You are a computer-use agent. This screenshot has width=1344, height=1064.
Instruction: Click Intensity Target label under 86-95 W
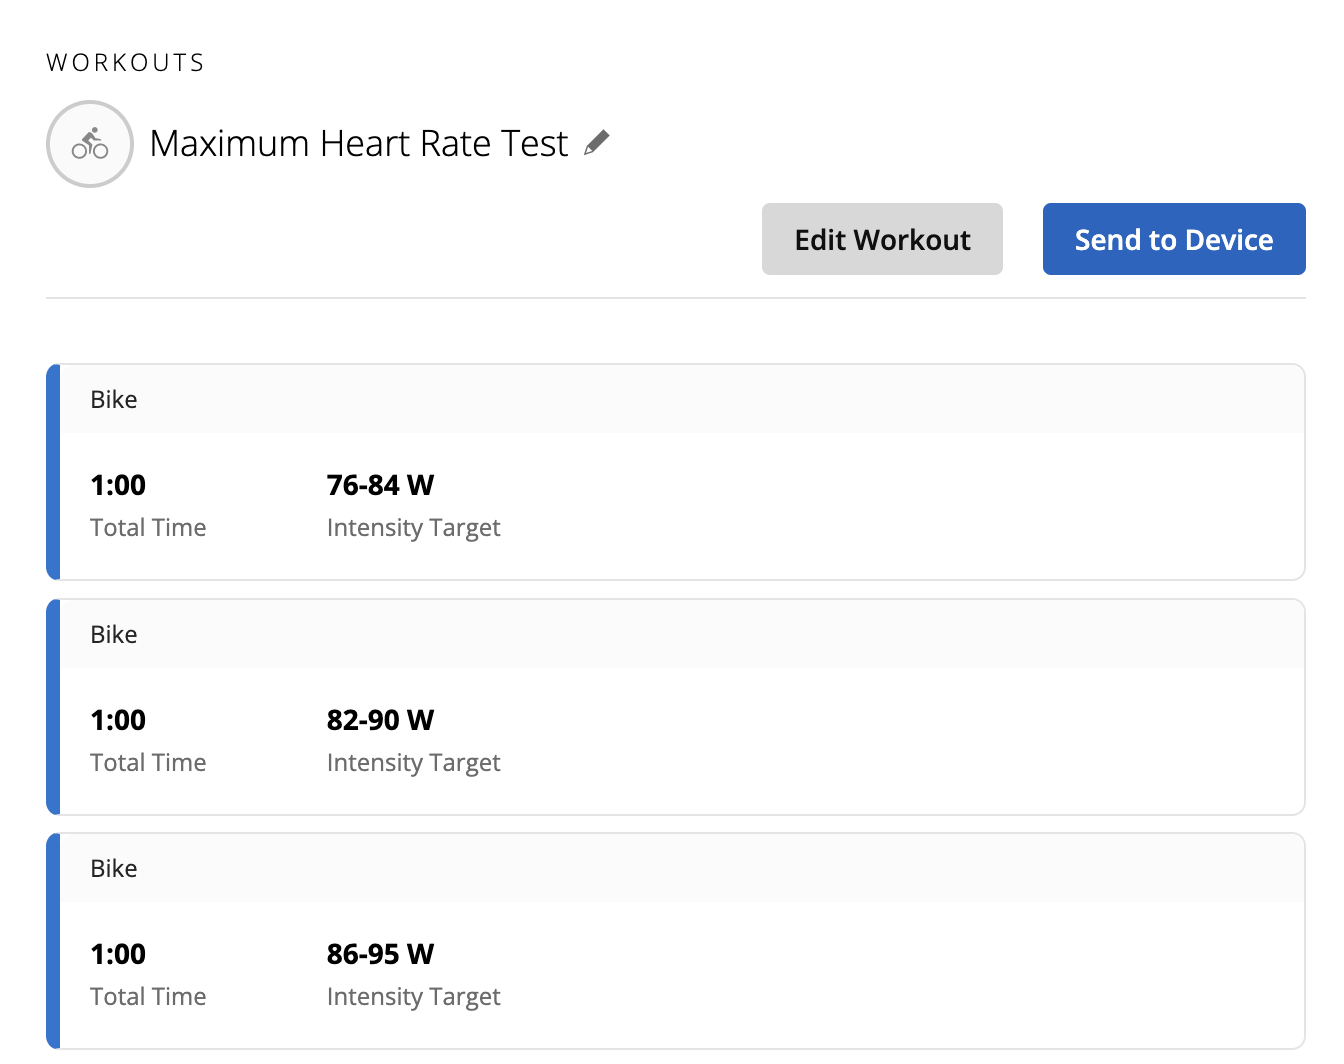tap(413, 997)
